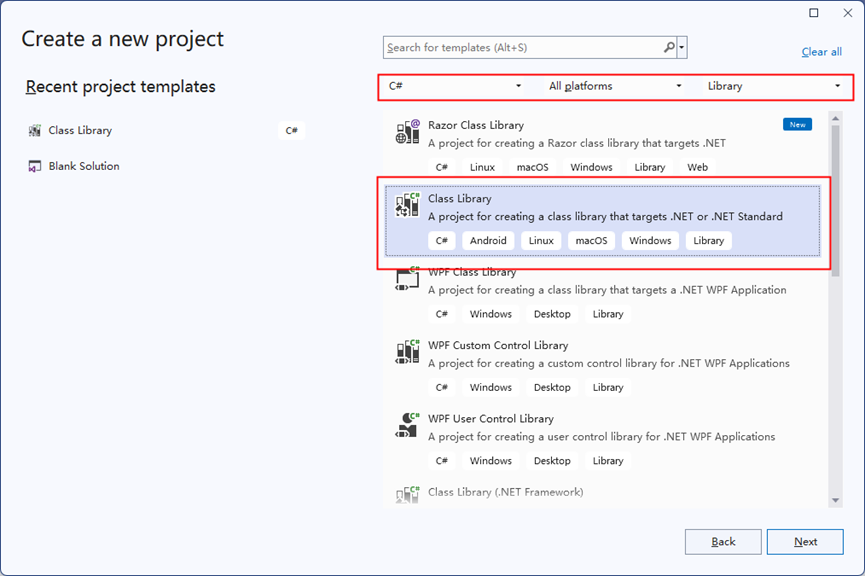Select the WPF Class Library template

[602, 297]
